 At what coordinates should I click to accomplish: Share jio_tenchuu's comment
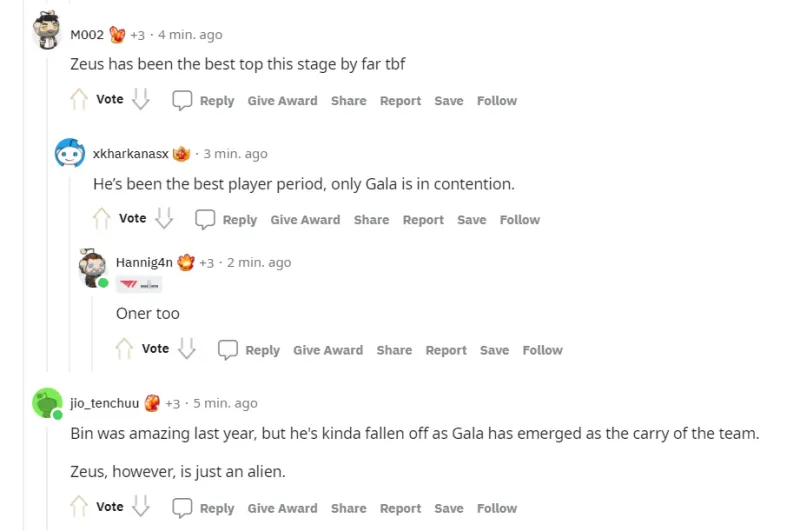tap(348, 508)
